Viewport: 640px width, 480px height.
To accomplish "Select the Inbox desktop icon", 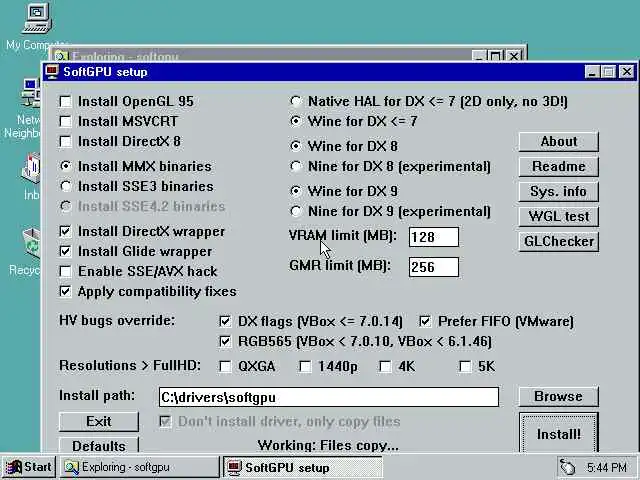I will click(31, 168).
